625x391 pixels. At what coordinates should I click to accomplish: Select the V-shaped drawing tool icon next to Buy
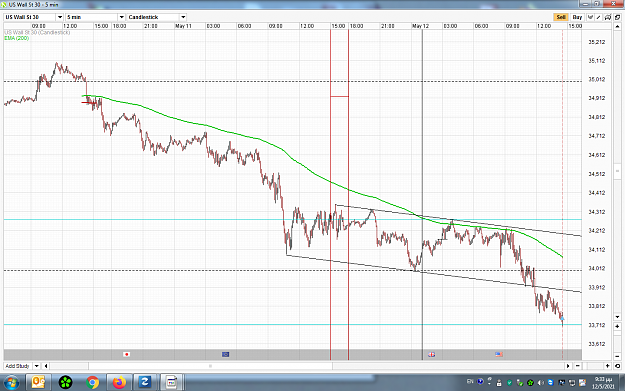point(590,17)
